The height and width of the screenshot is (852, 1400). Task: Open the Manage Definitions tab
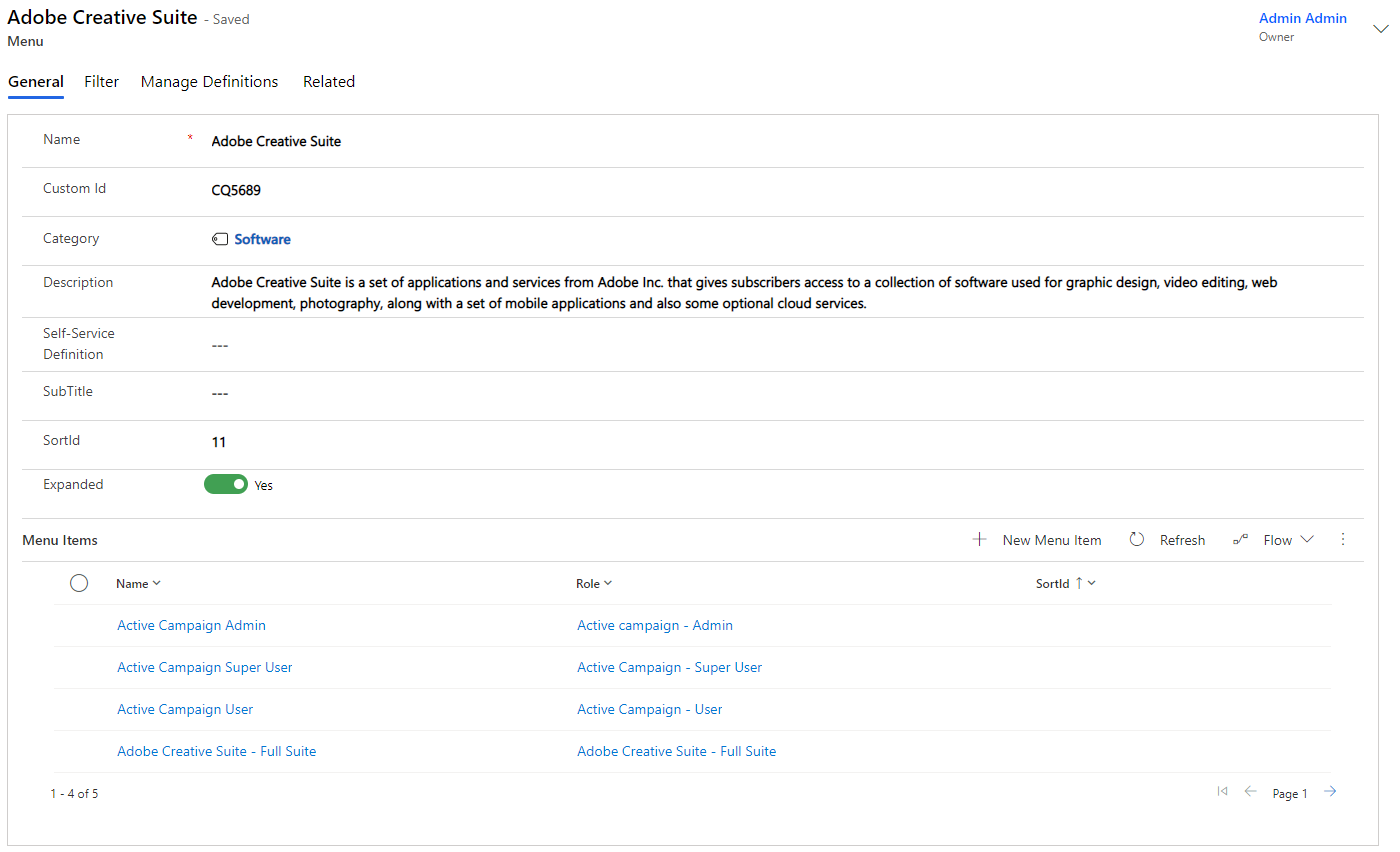point(209,82)
